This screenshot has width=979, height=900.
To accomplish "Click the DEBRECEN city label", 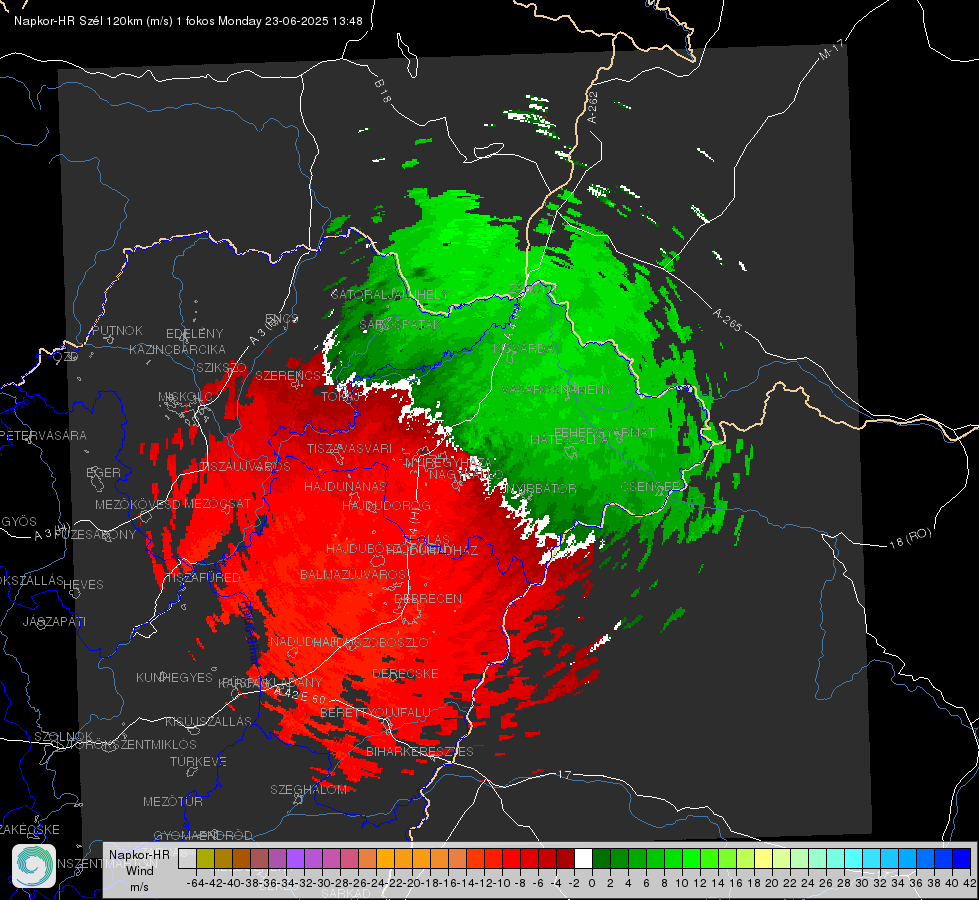I will coord(428,598).
